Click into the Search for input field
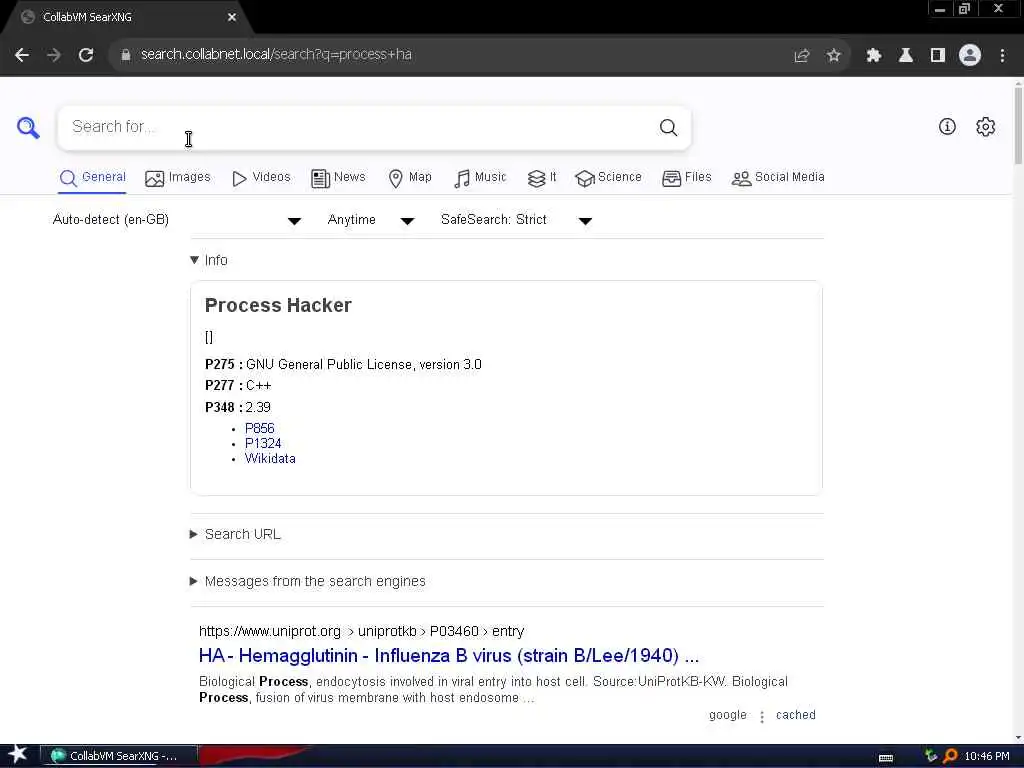 (x=359, y=127)
